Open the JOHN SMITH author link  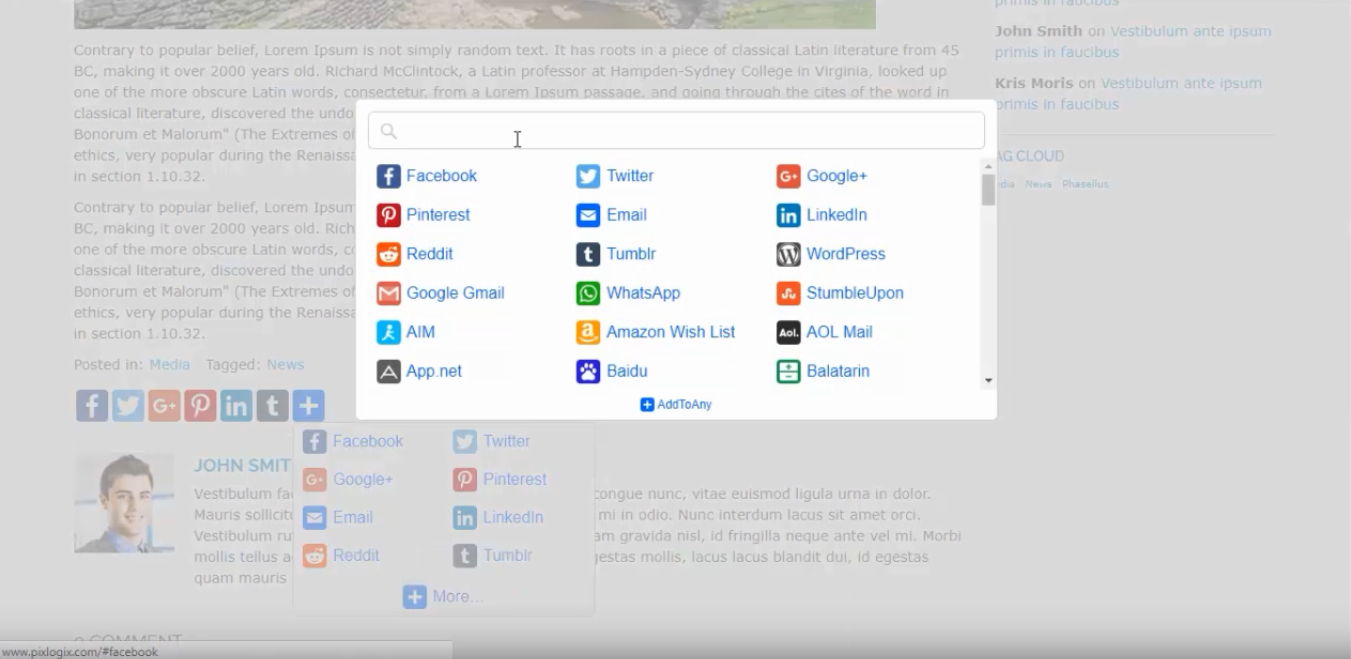point(242,465)
